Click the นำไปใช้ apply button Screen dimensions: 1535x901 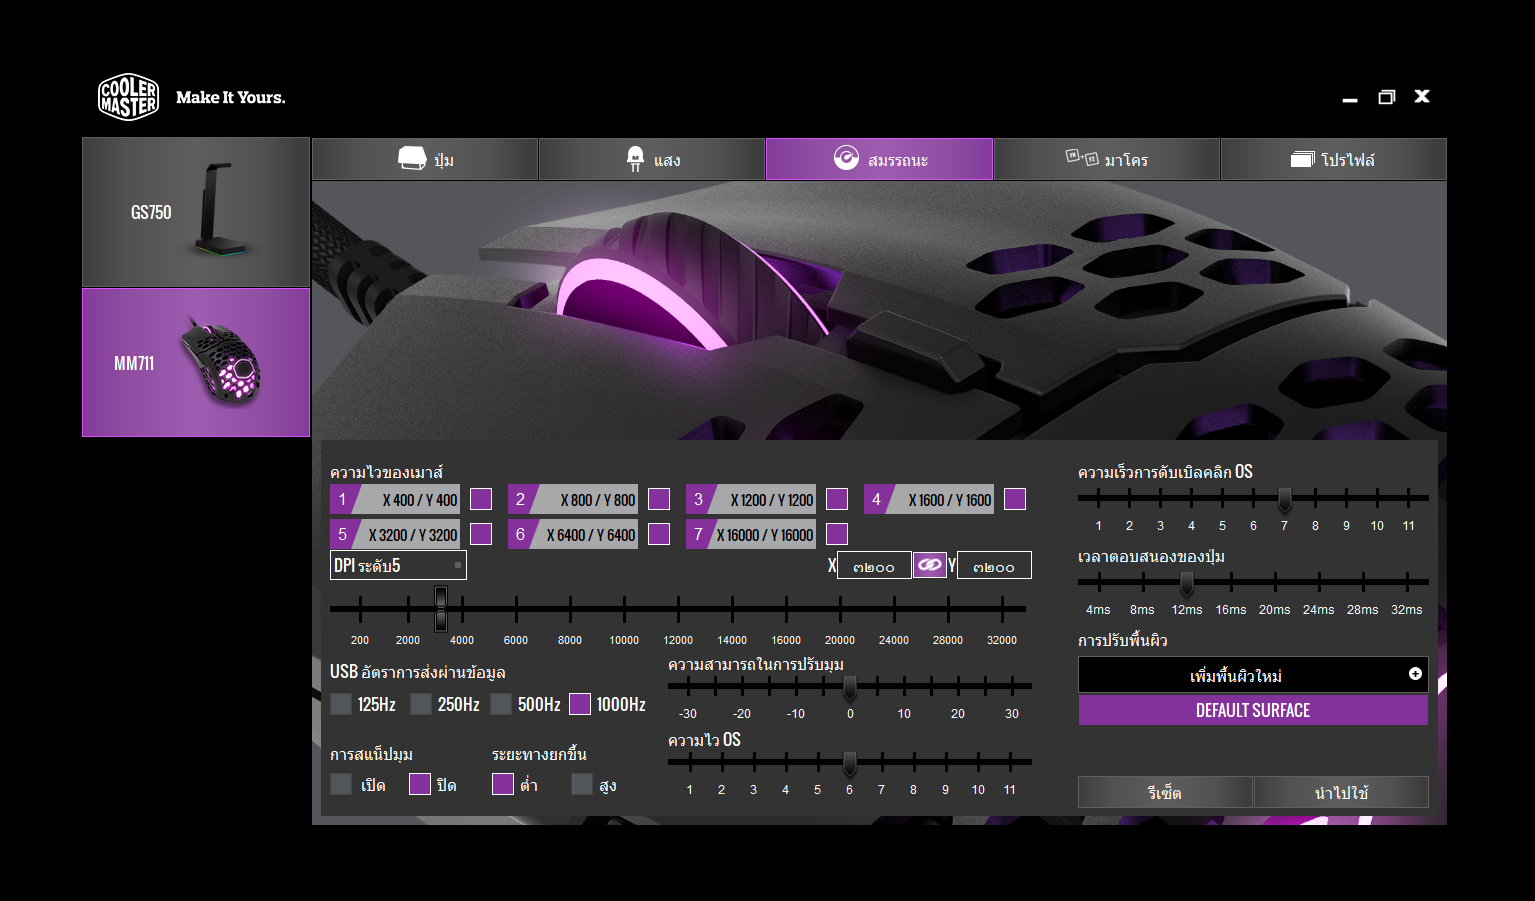1341,792
